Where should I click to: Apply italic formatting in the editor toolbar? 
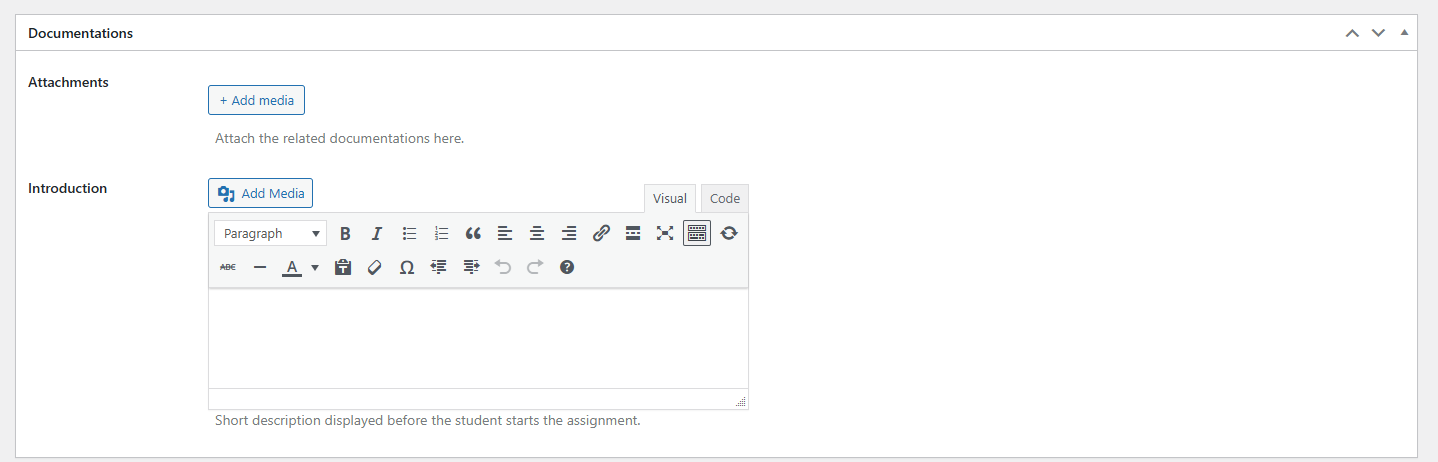pyautogui.click(x=377, y=233)
